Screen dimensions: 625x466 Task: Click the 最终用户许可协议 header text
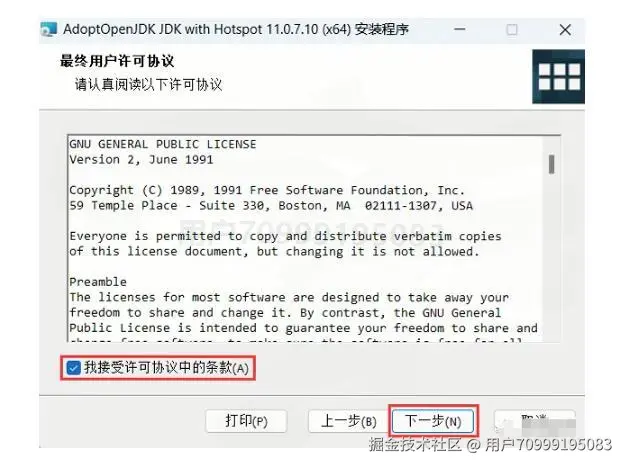coord(117,61)
